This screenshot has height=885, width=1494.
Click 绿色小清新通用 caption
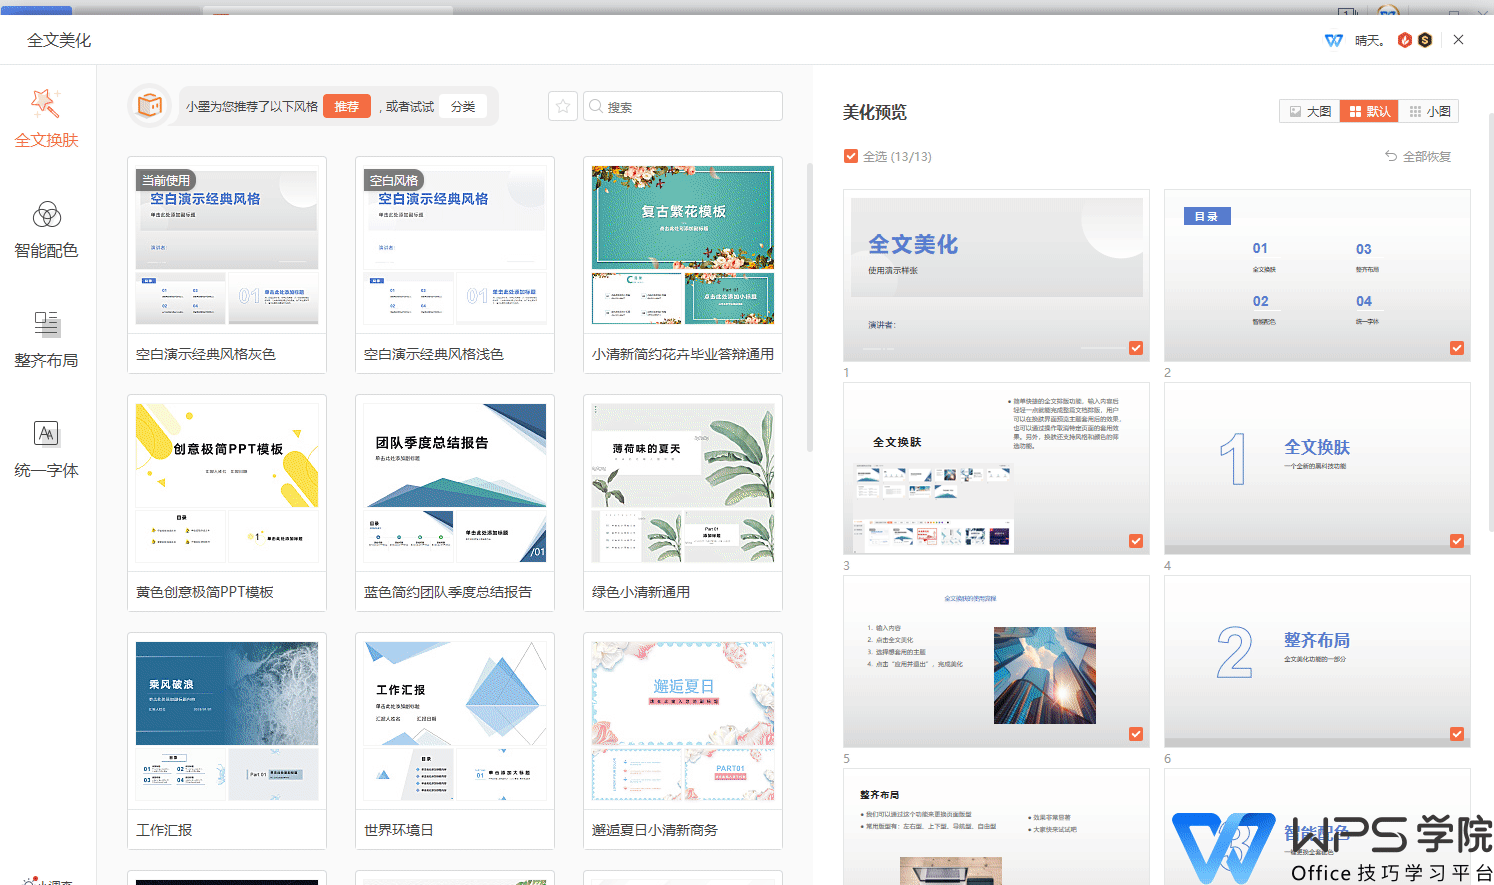pos(641,592)
